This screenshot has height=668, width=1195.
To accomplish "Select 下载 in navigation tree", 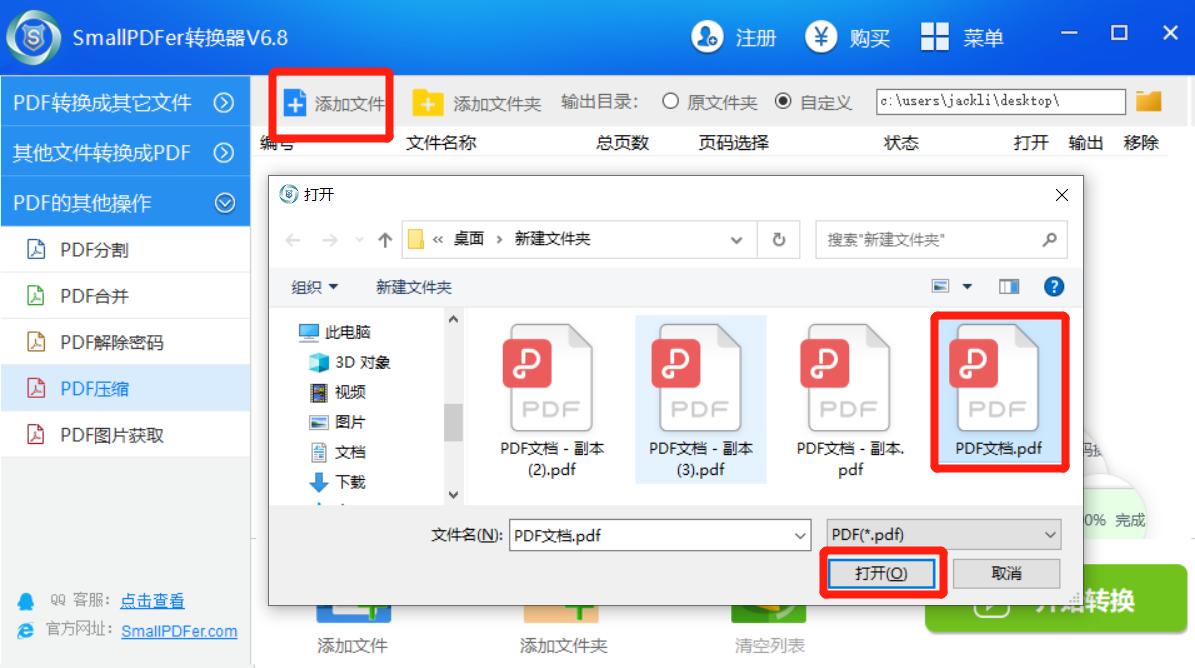I will tap(338, 481).
